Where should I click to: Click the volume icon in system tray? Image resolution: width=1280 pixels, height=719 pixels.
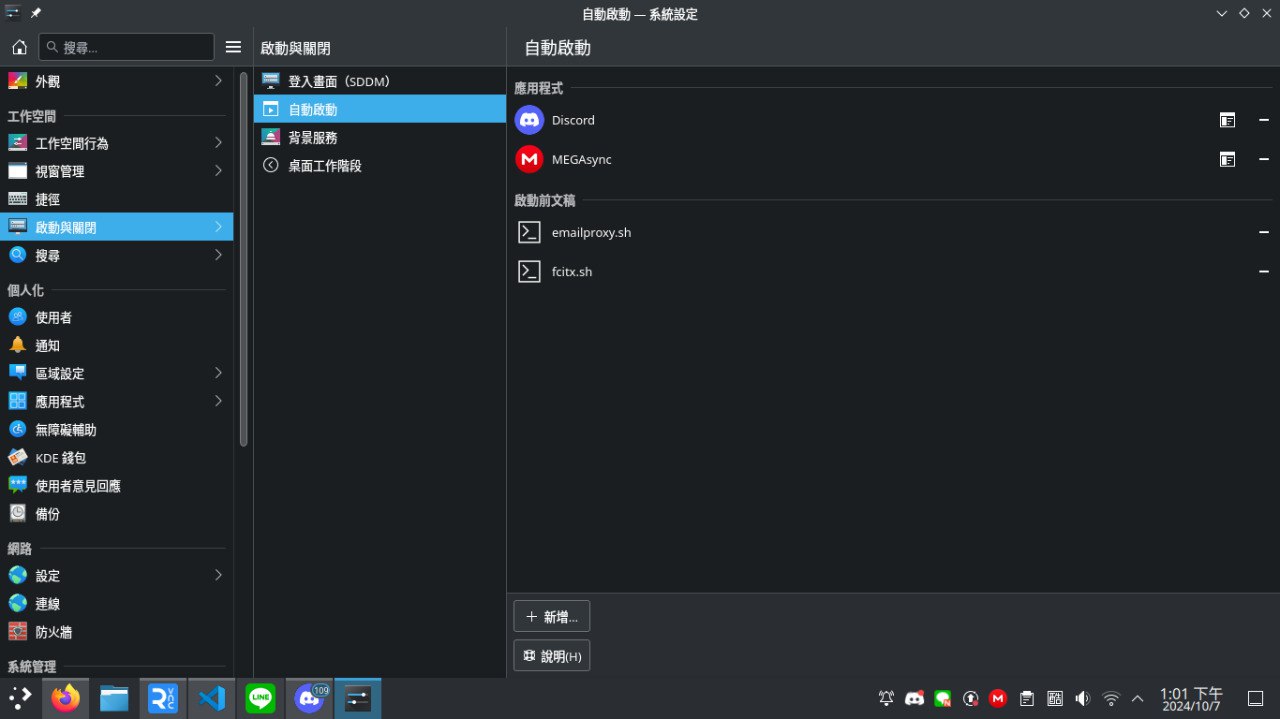pos(1082,698)
